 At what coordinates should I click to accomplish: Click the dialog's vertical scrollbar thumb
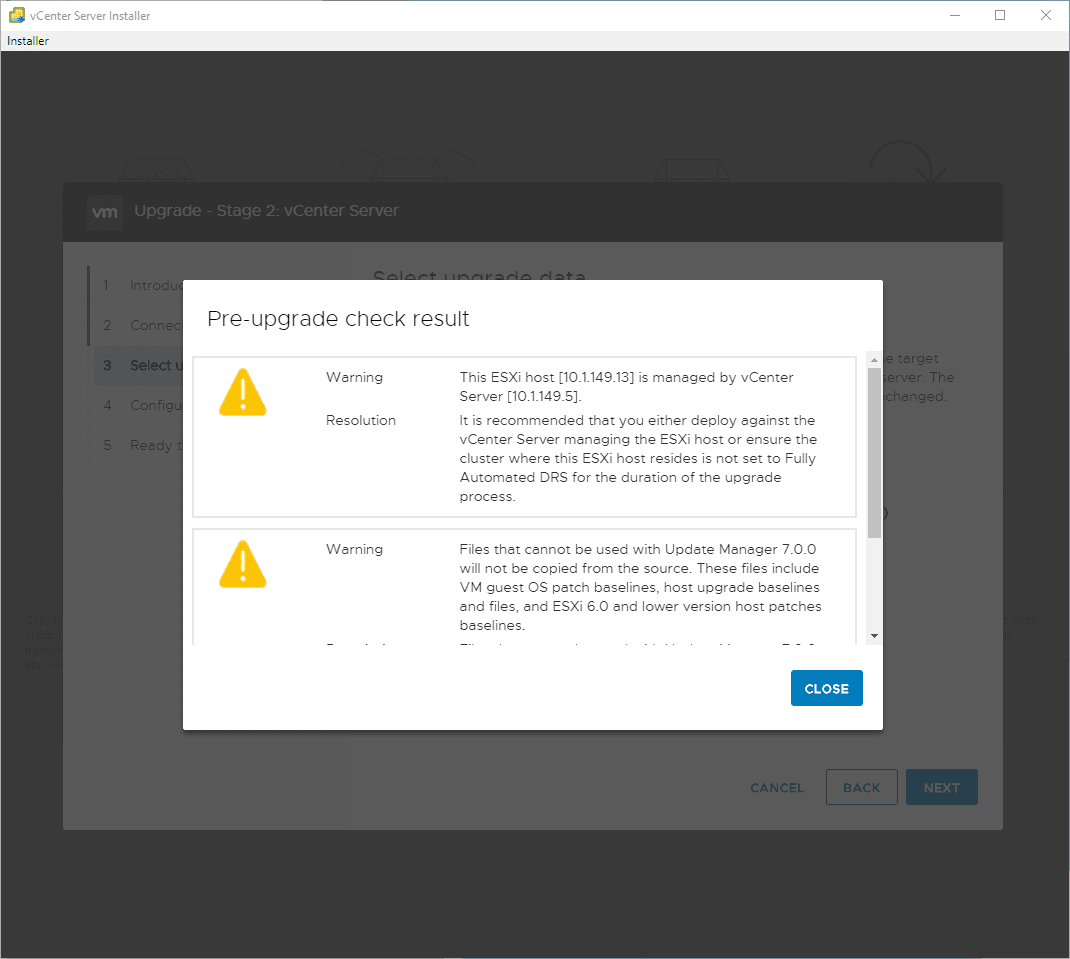pyautogui.click(x=874, y=453)
